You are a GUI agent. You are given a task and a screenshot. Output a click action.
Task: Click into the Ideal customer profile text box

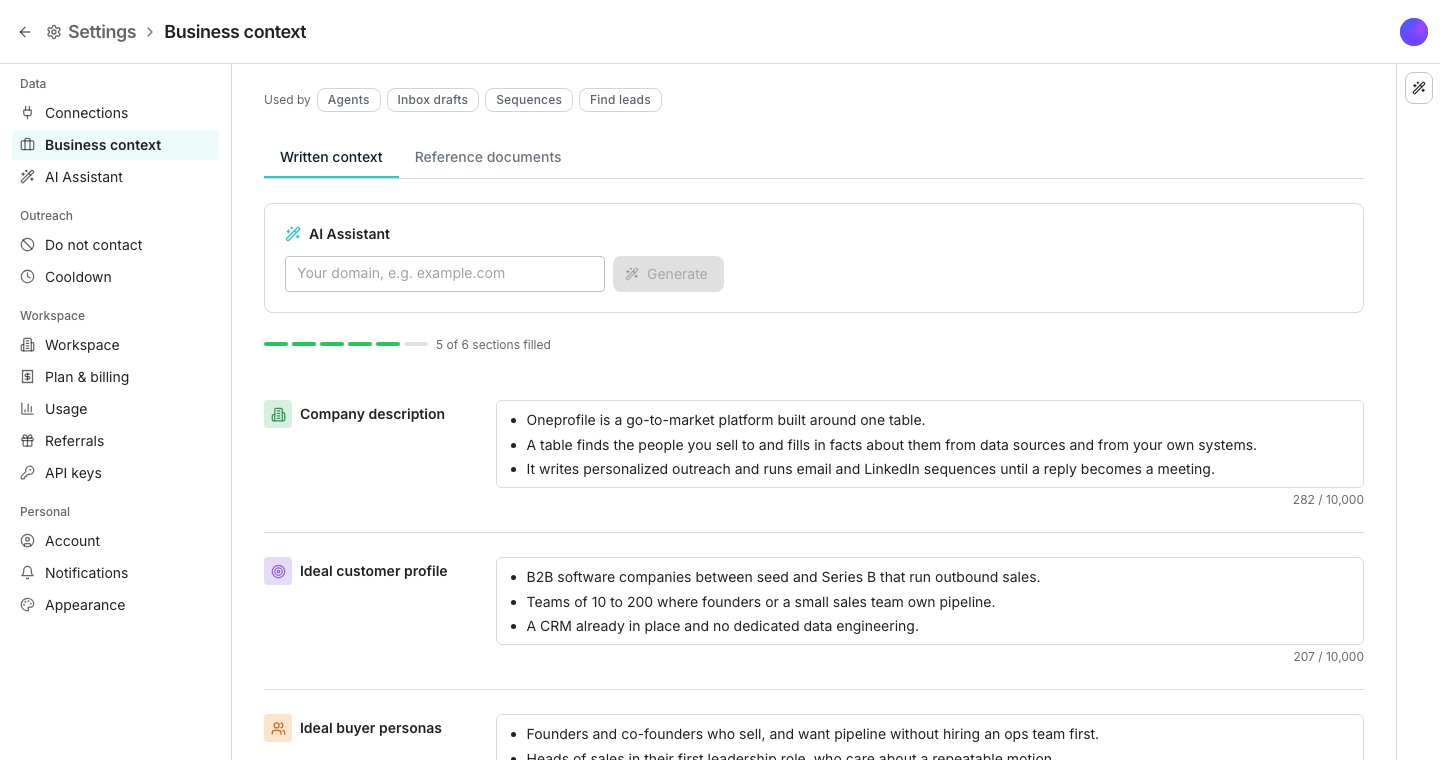tap(930, 601)
